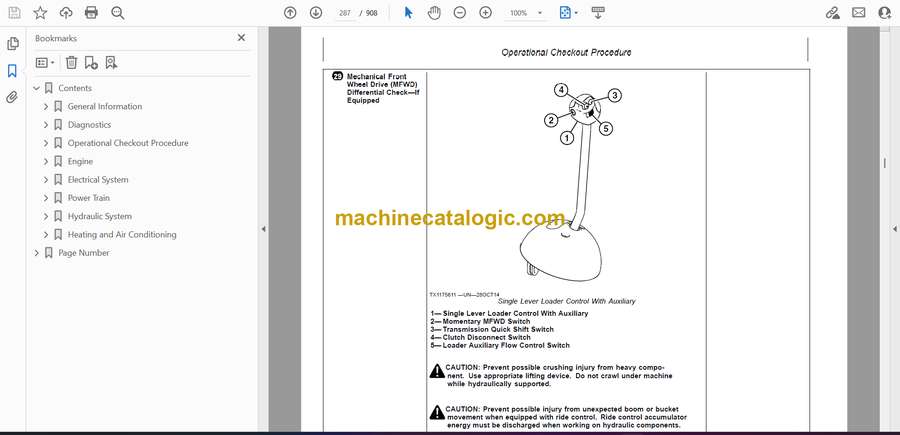This screenshot has height=435, width=900.
Task: Click the scrolling mode keyboard icon
Action: tap(598, 13)
